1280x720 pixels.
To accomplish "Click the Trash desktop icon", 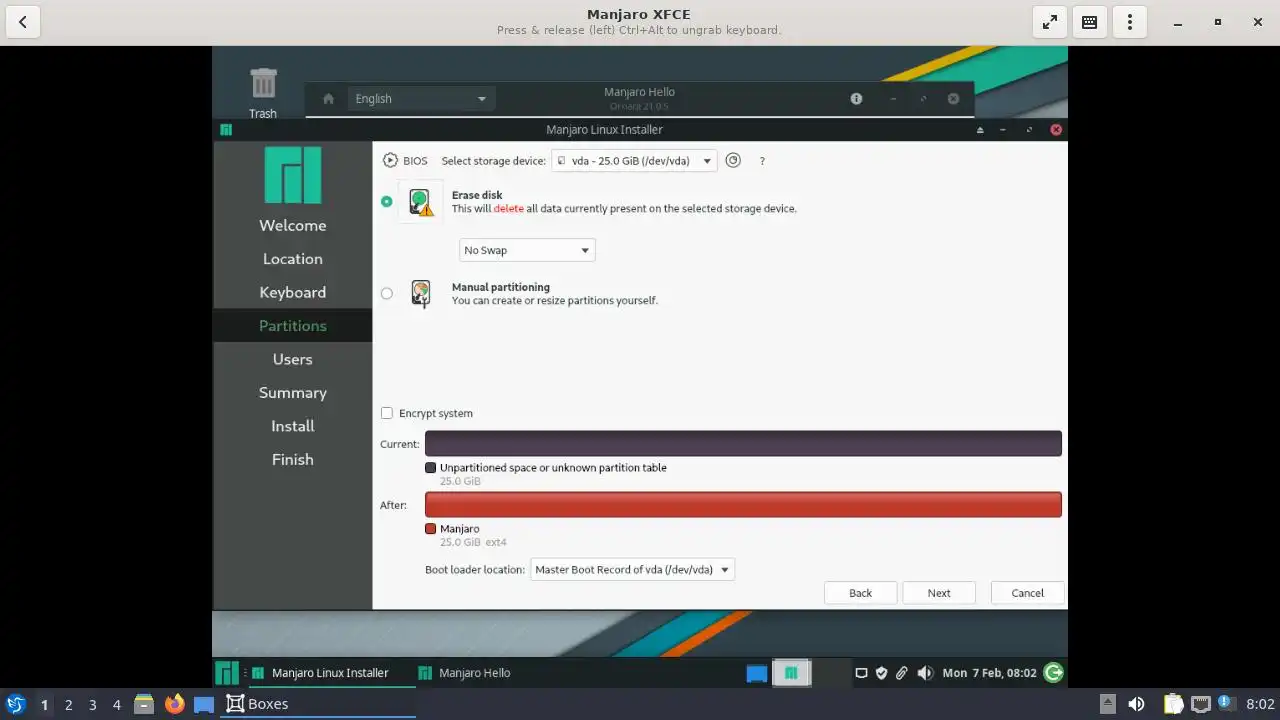I will coord(263,92).
